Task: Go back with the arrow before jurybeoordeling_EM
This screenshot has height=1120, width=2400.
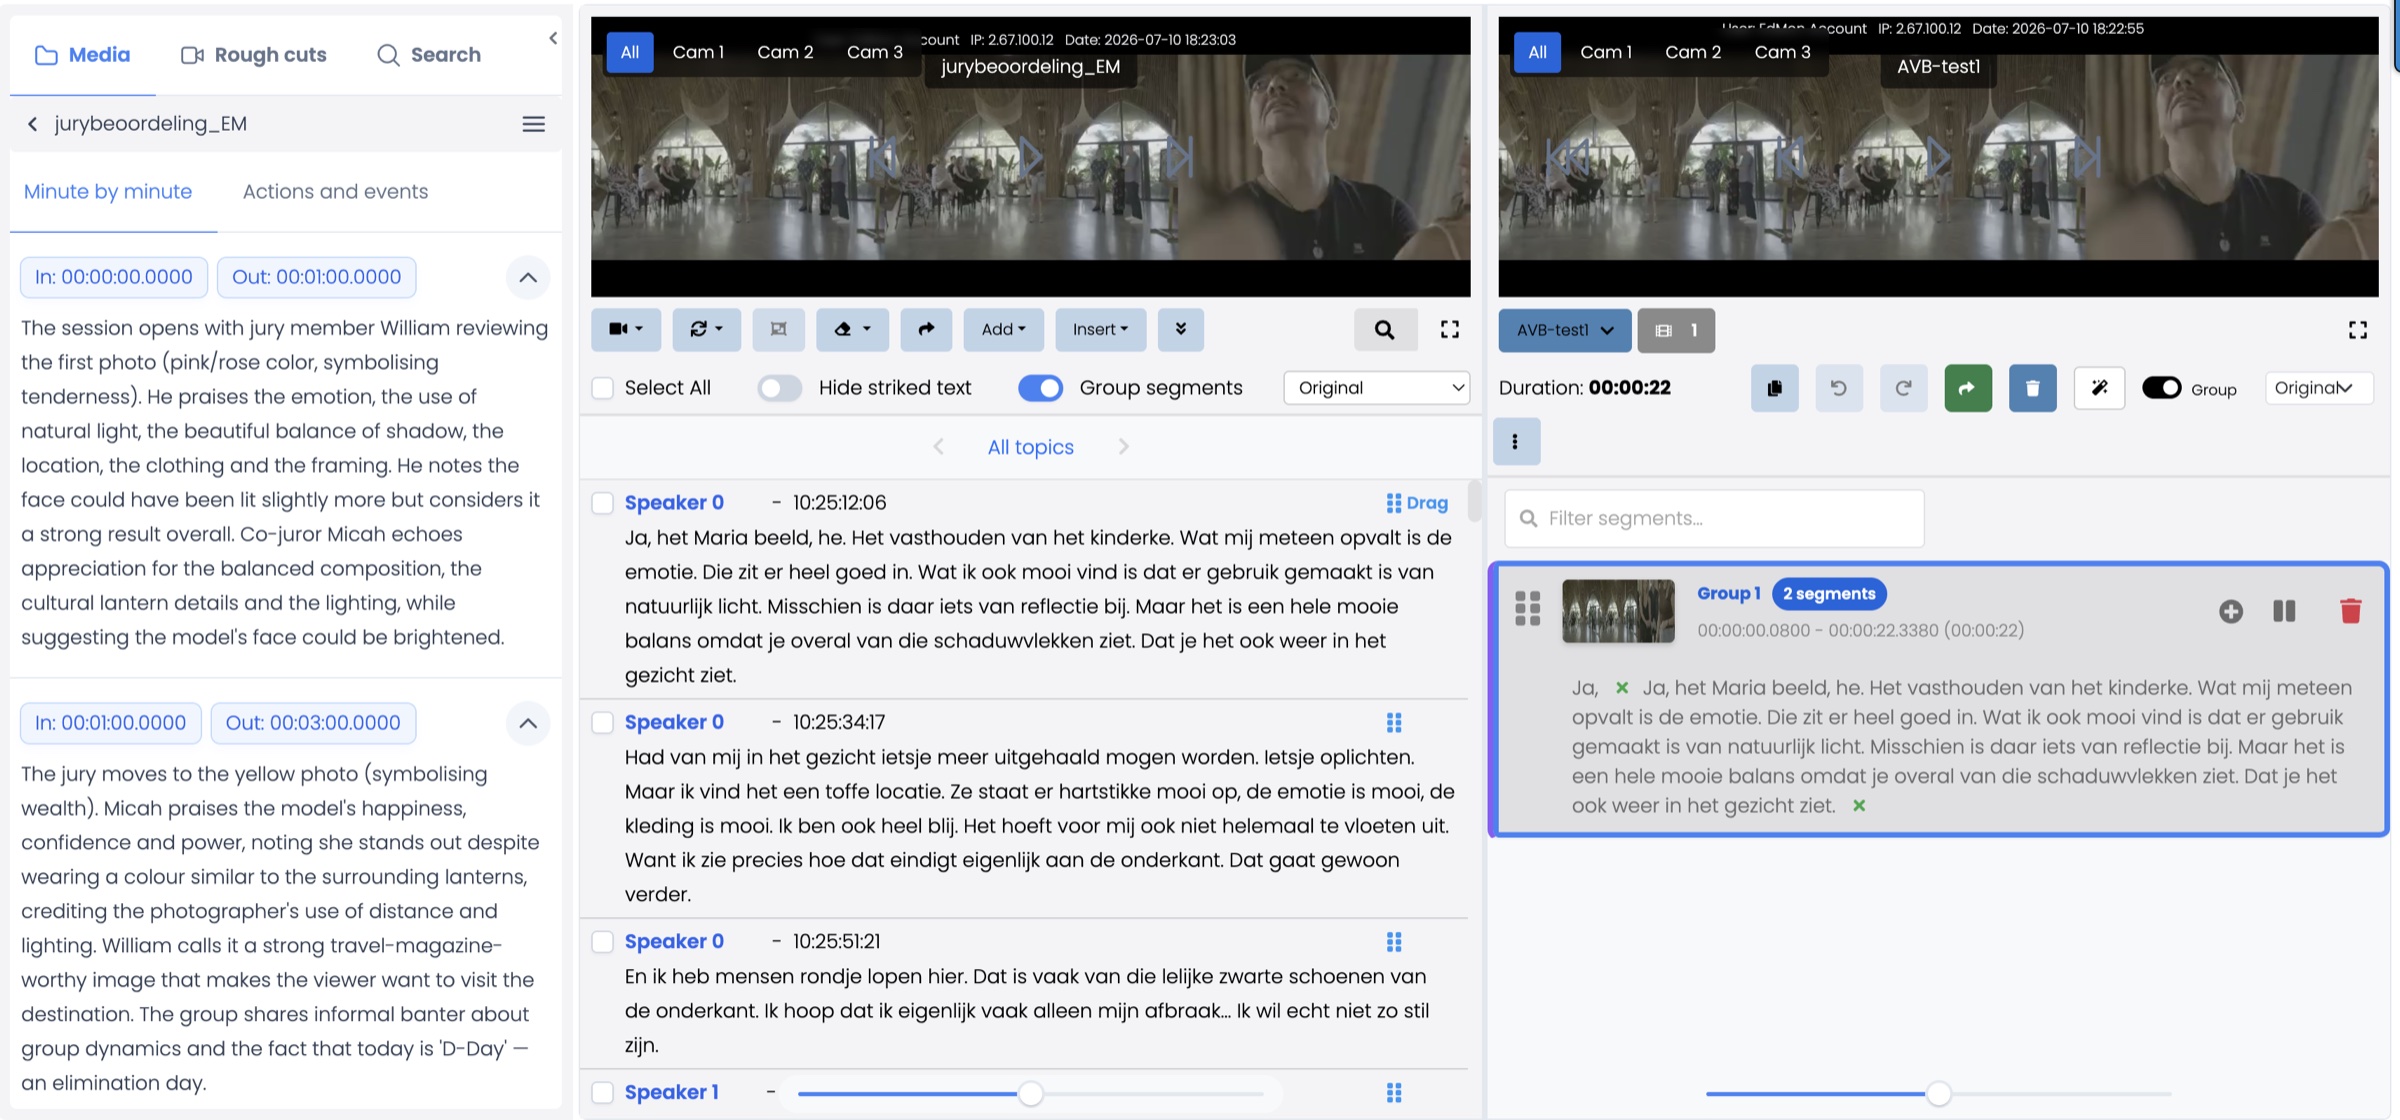Action: tap(32, 124)
